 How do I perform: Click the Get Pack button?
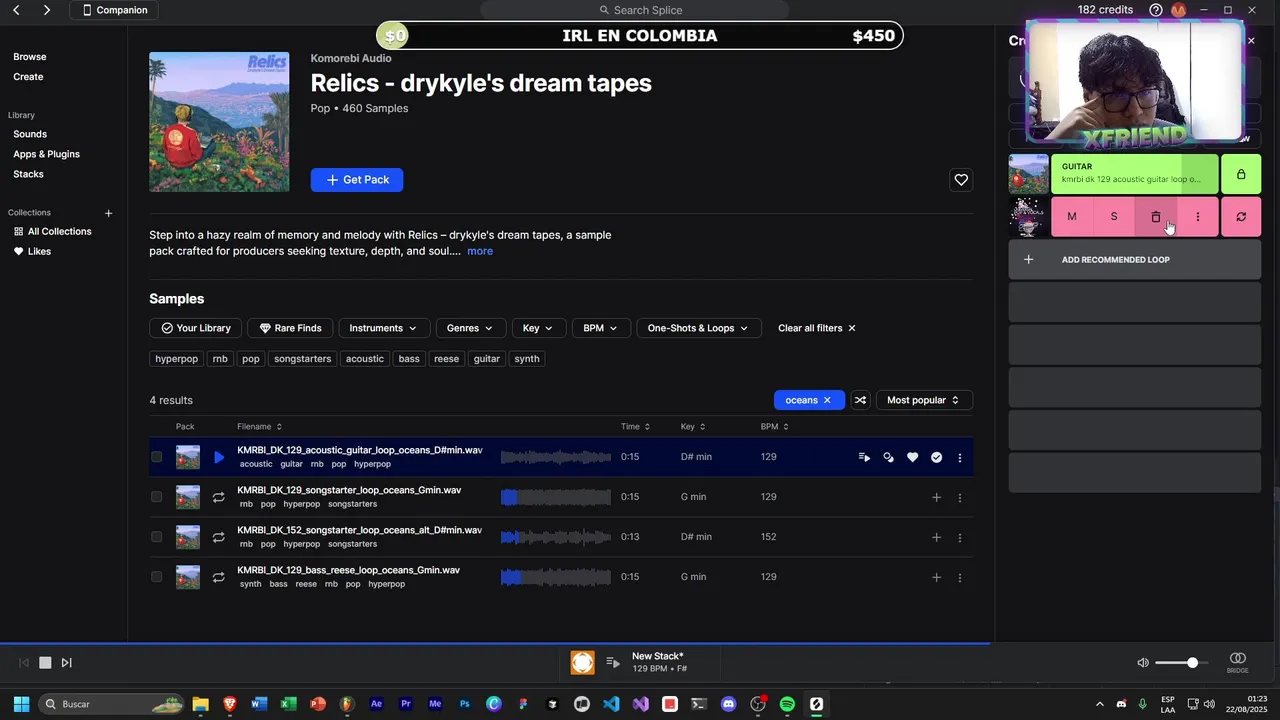point(357,180)
